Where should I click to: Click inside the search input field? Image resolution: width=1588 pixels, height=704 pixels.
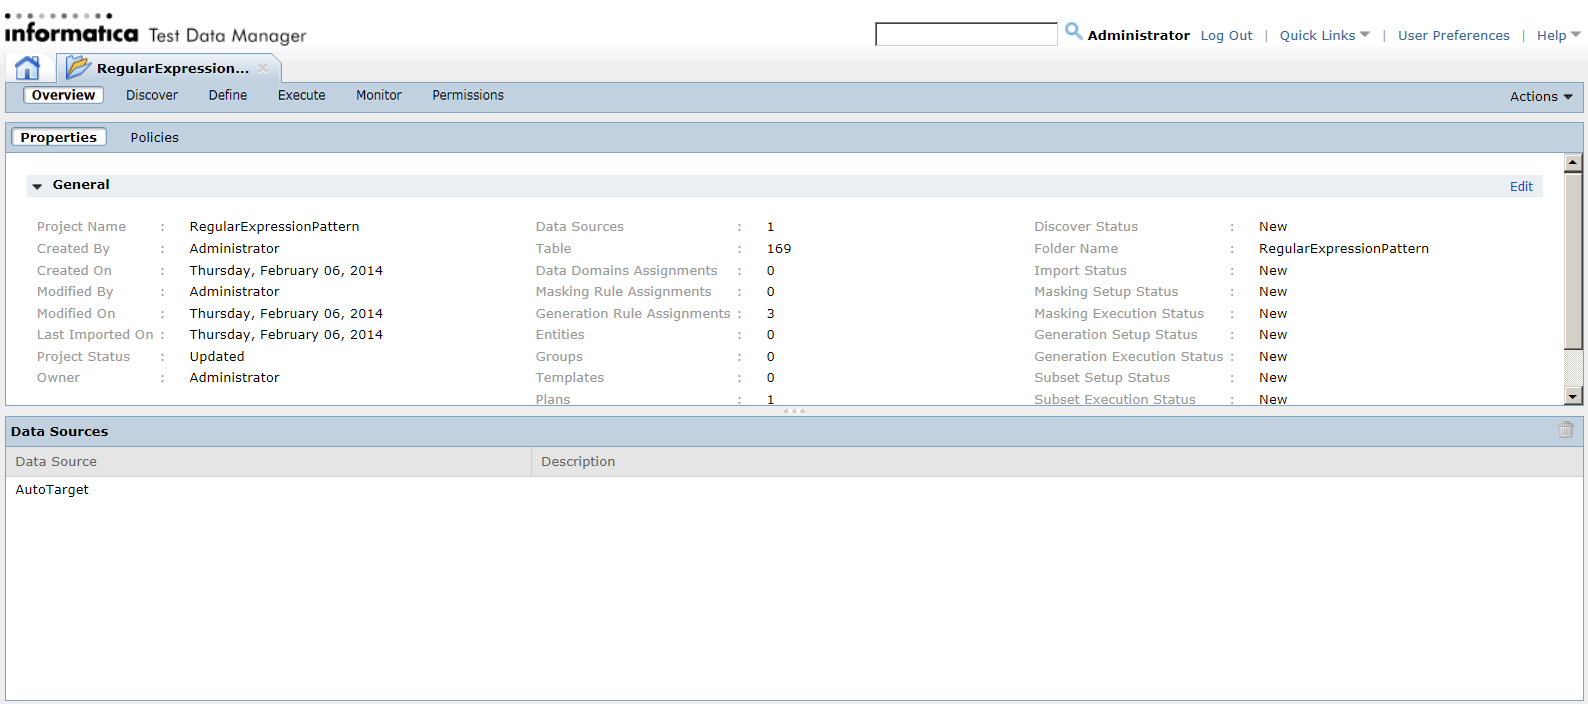click(966, 34)
